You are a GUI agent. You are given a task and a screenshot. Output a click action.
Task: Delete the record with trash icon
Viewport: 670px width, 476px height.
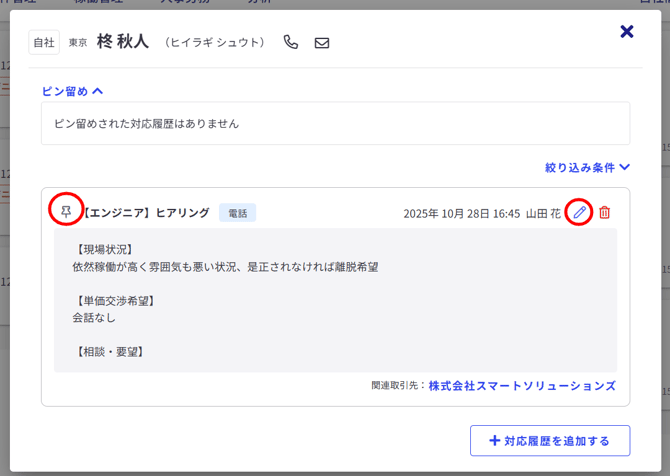(604, 212)
